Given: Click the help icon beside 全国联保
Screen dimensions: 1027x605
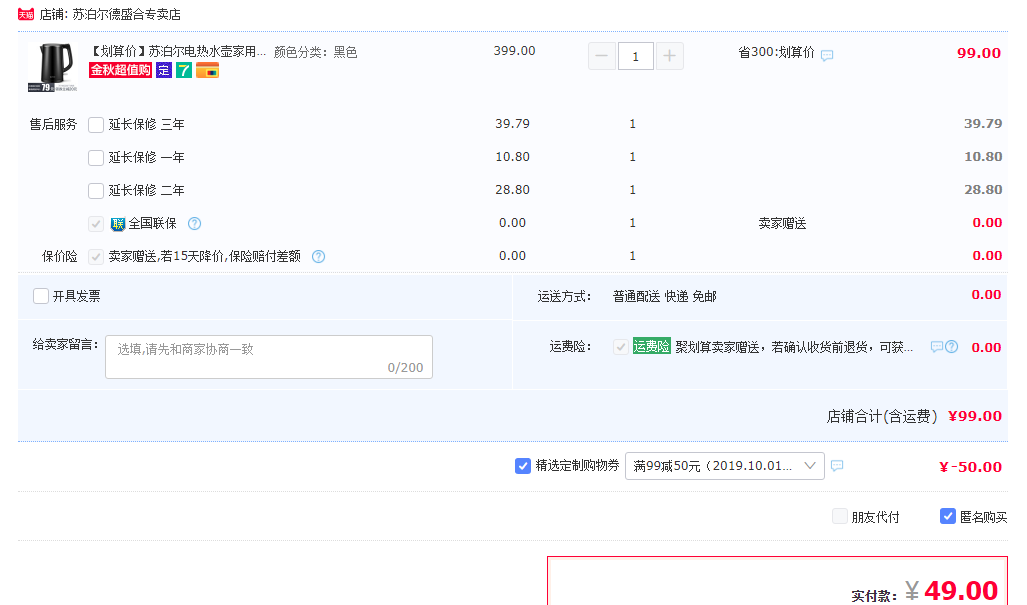Looking at the screenshot, I should [x=195, y=224].
